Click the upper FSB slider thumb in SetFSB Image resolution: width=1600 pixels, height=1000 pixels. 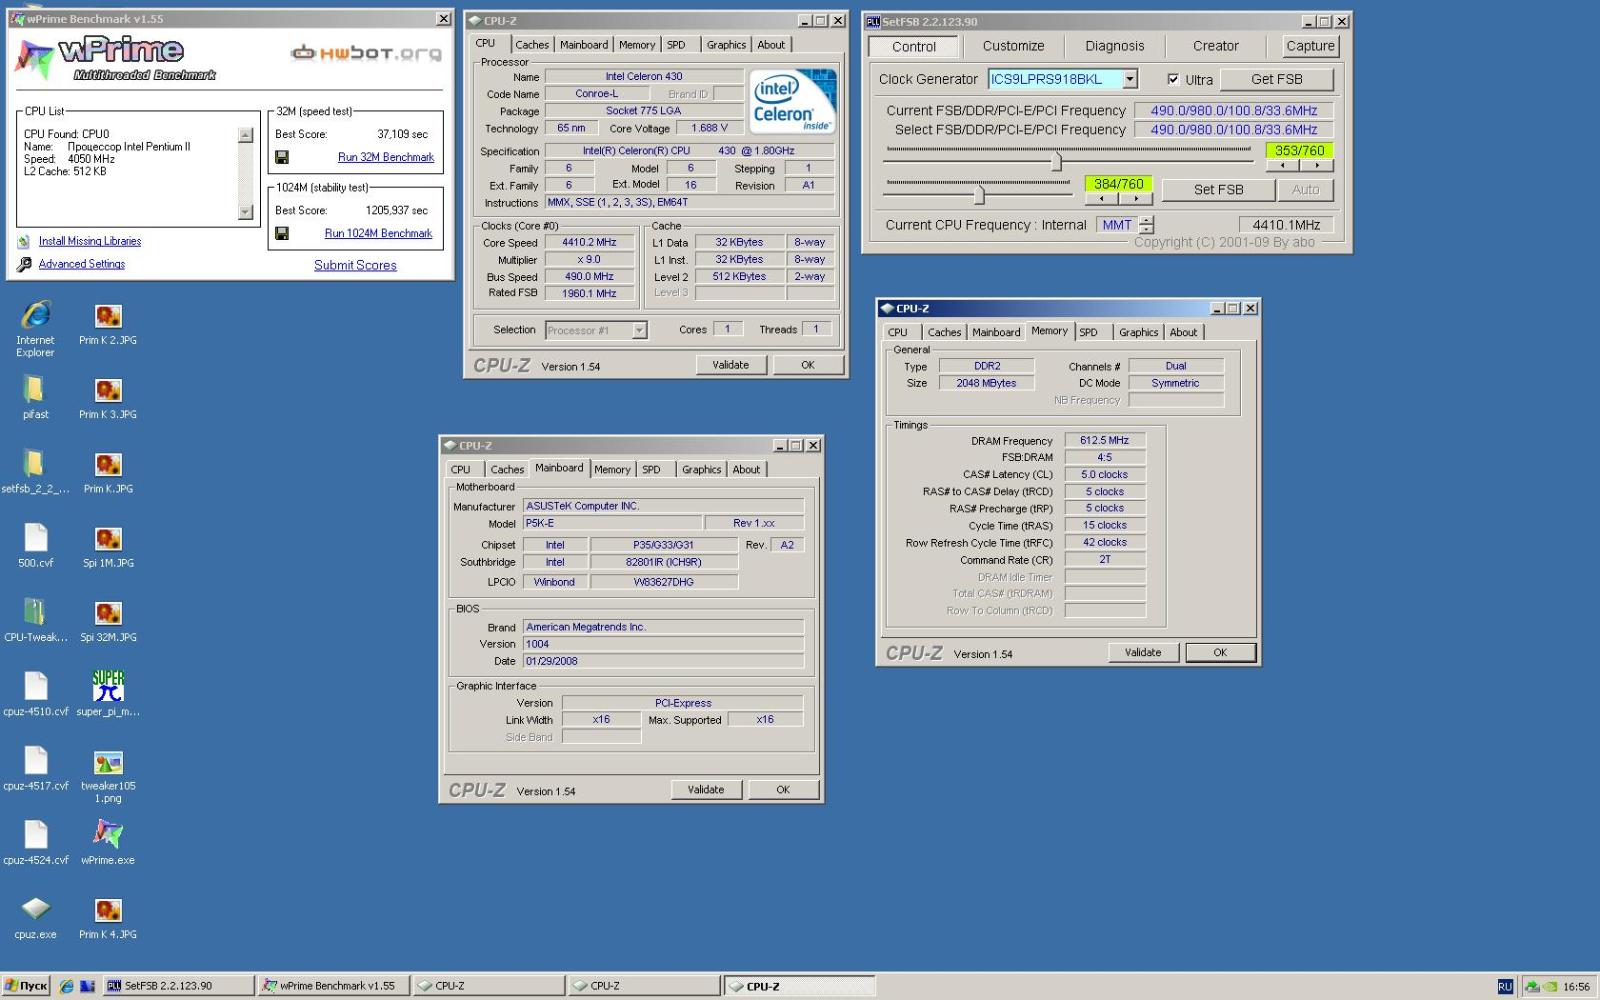point(1056,160)
